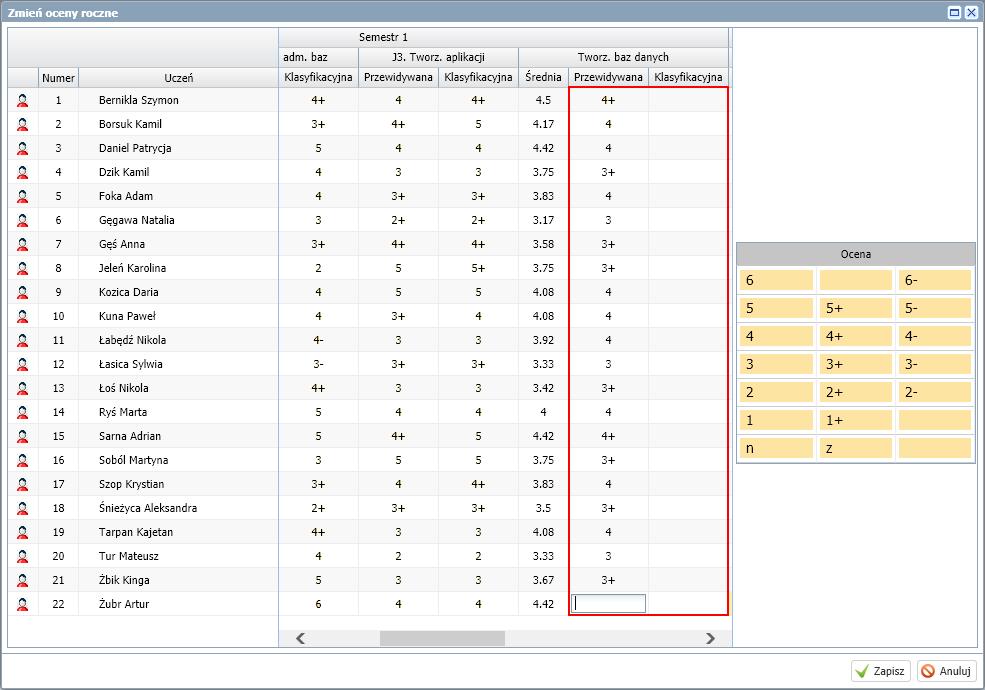Click student icon for Kuna Paweł

(23, 316)
